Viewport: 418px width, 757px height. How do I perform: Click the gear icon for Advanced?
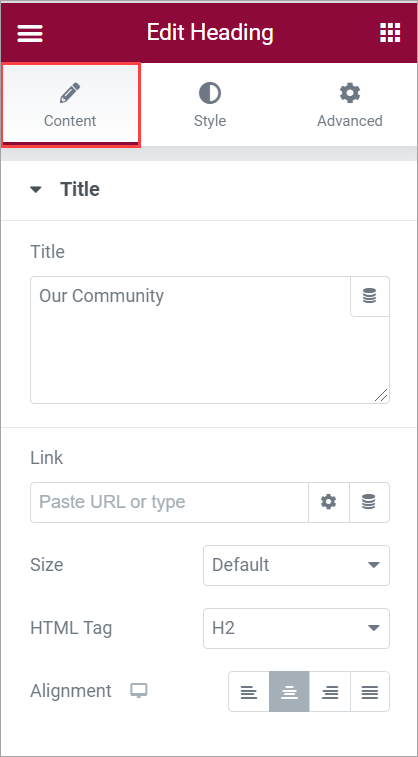pyautogui.click(x=350, y=93)
